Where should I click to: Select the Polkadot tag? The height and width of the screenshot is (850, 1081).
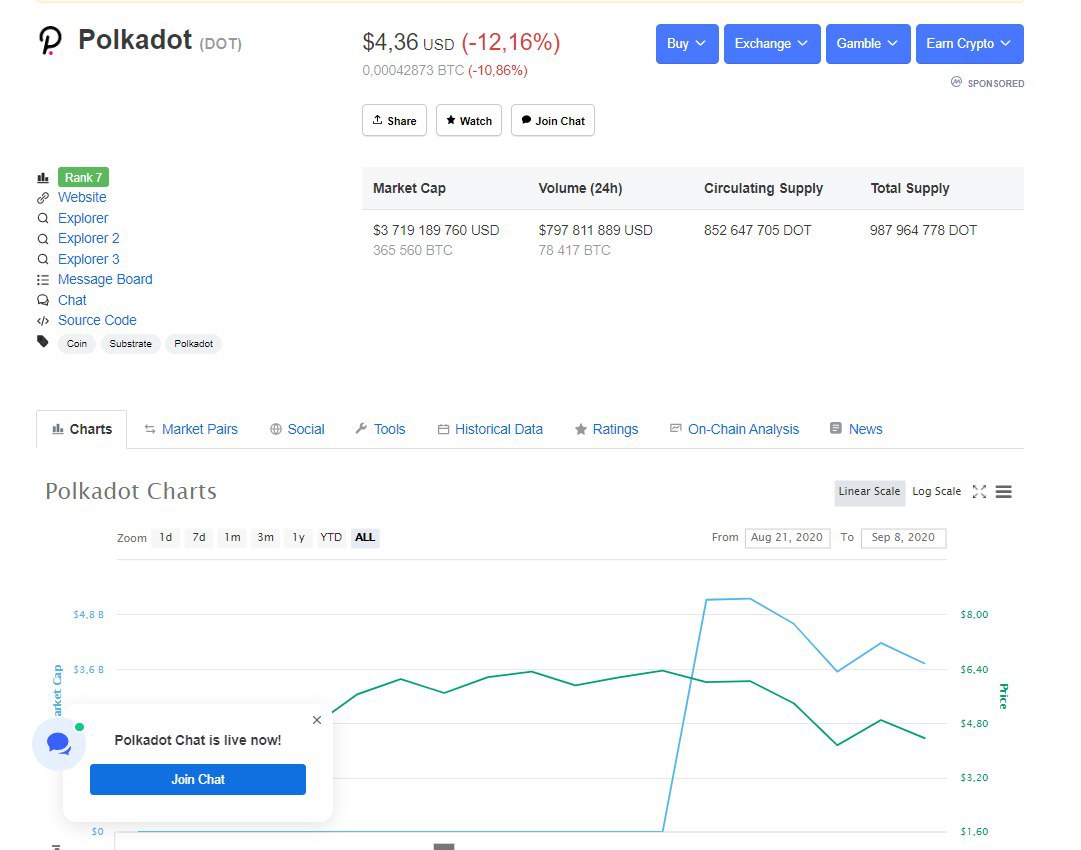coord(193,343)
